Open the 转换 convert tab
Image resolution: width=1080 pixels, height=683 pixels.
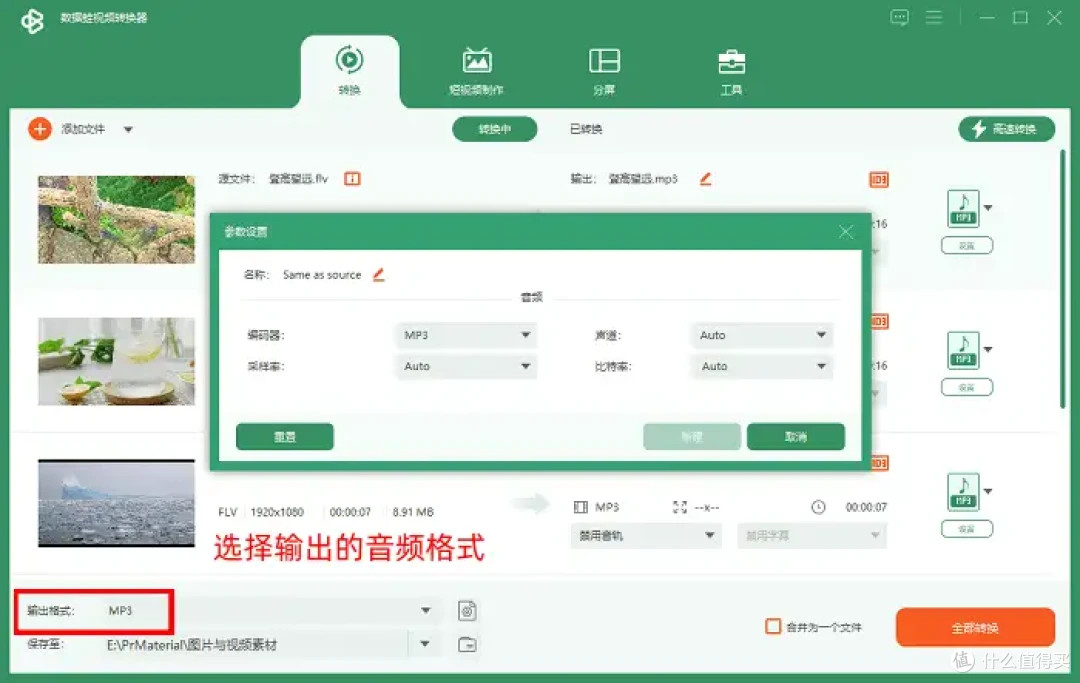(x=349, y=72)
